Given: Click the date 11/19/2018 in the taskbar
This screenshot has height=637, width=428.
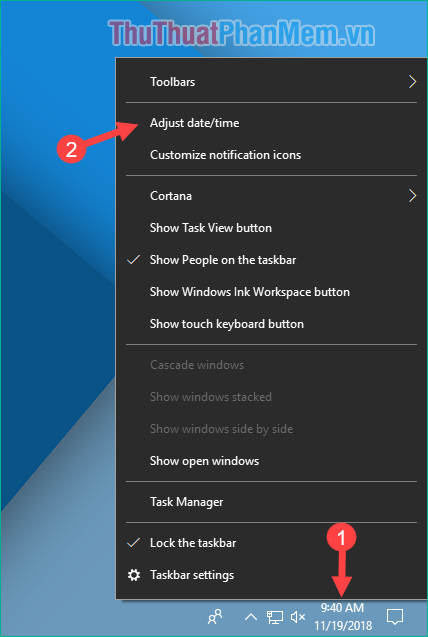Looking at the screenshot, I should point(343,625).
